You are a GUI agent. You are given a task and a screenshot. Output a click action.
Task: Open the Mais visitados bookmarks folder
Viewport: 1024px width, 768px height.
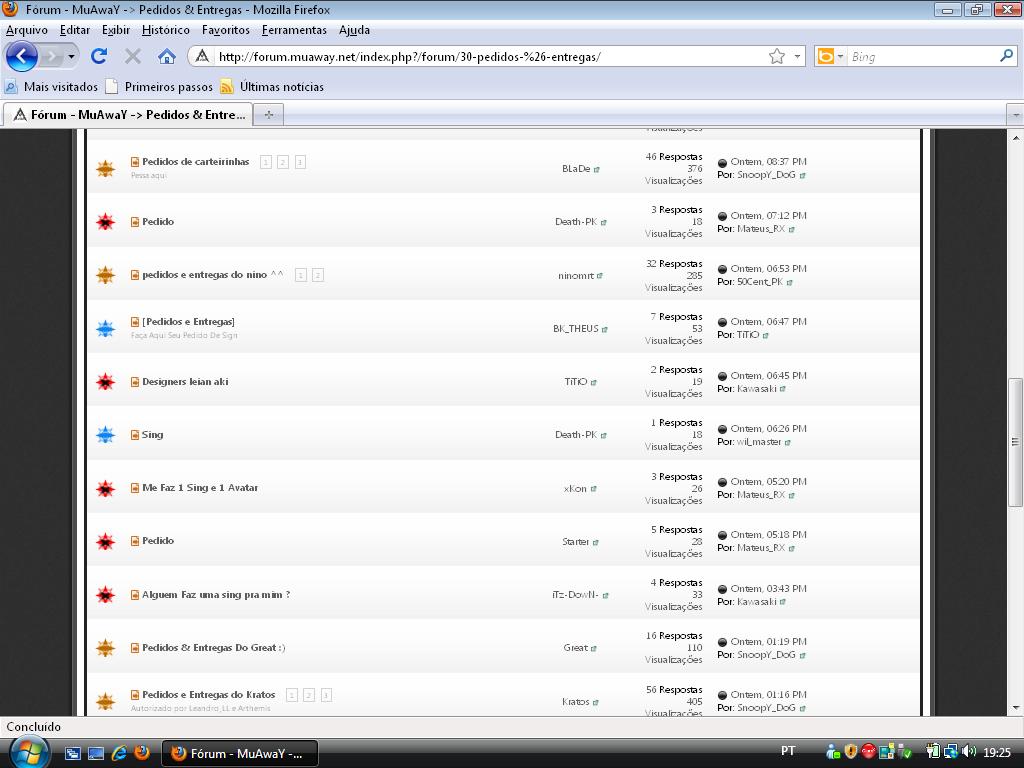pyautogui.click(x=60, y=87)
